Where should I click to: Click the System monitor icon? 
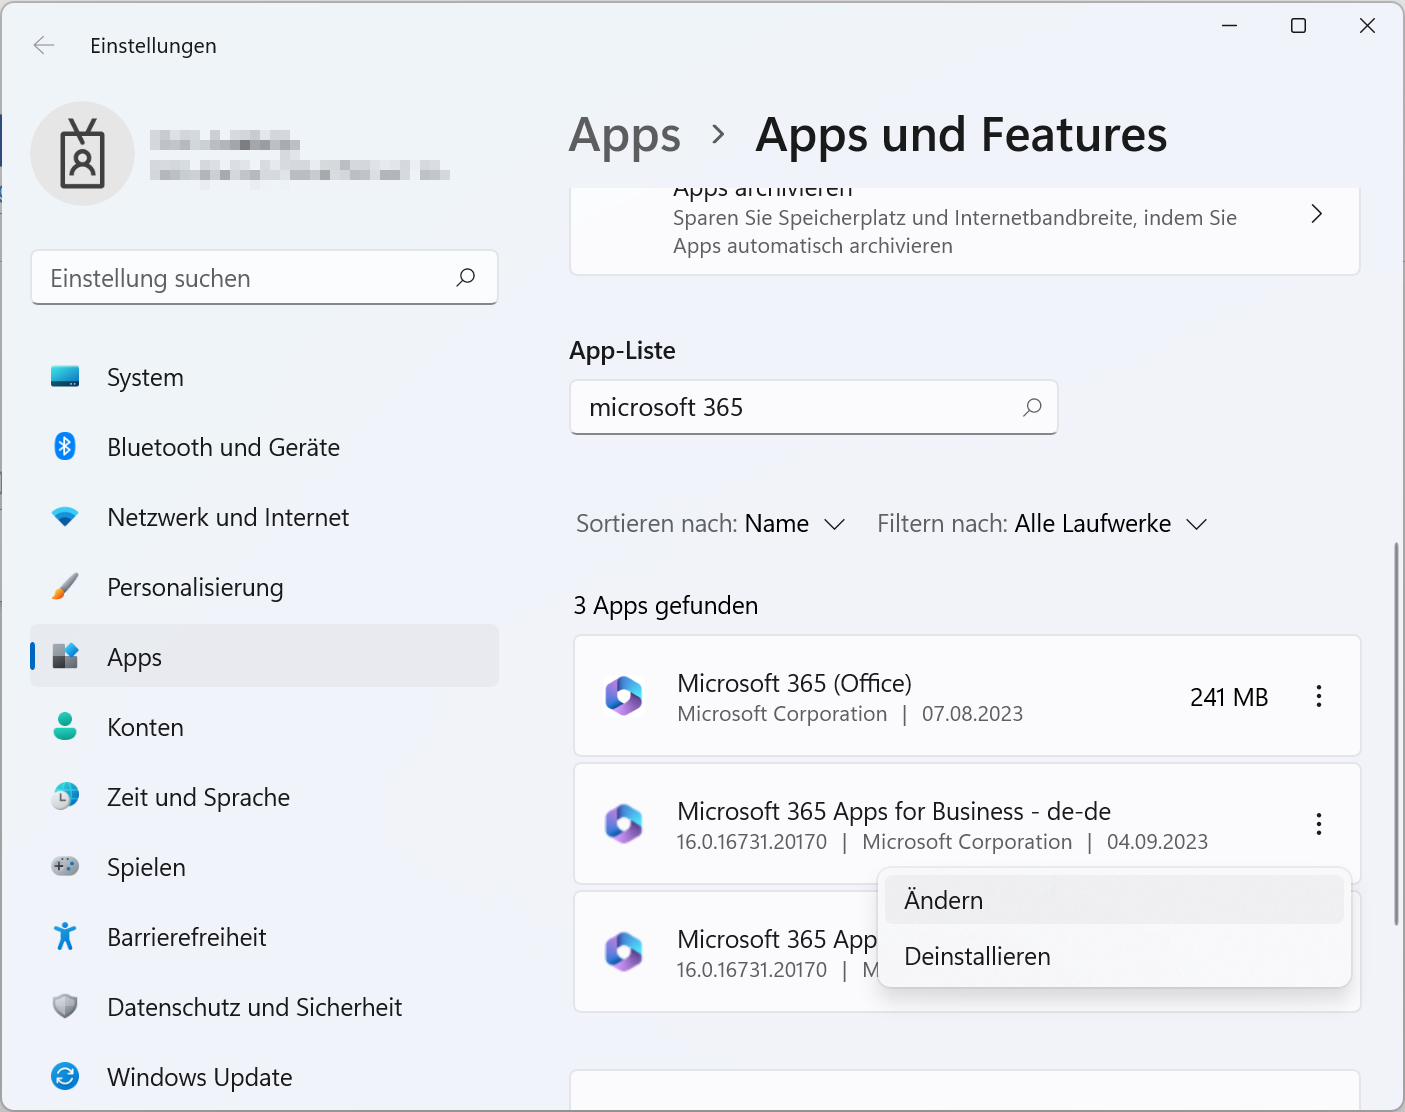coord(65,377)
